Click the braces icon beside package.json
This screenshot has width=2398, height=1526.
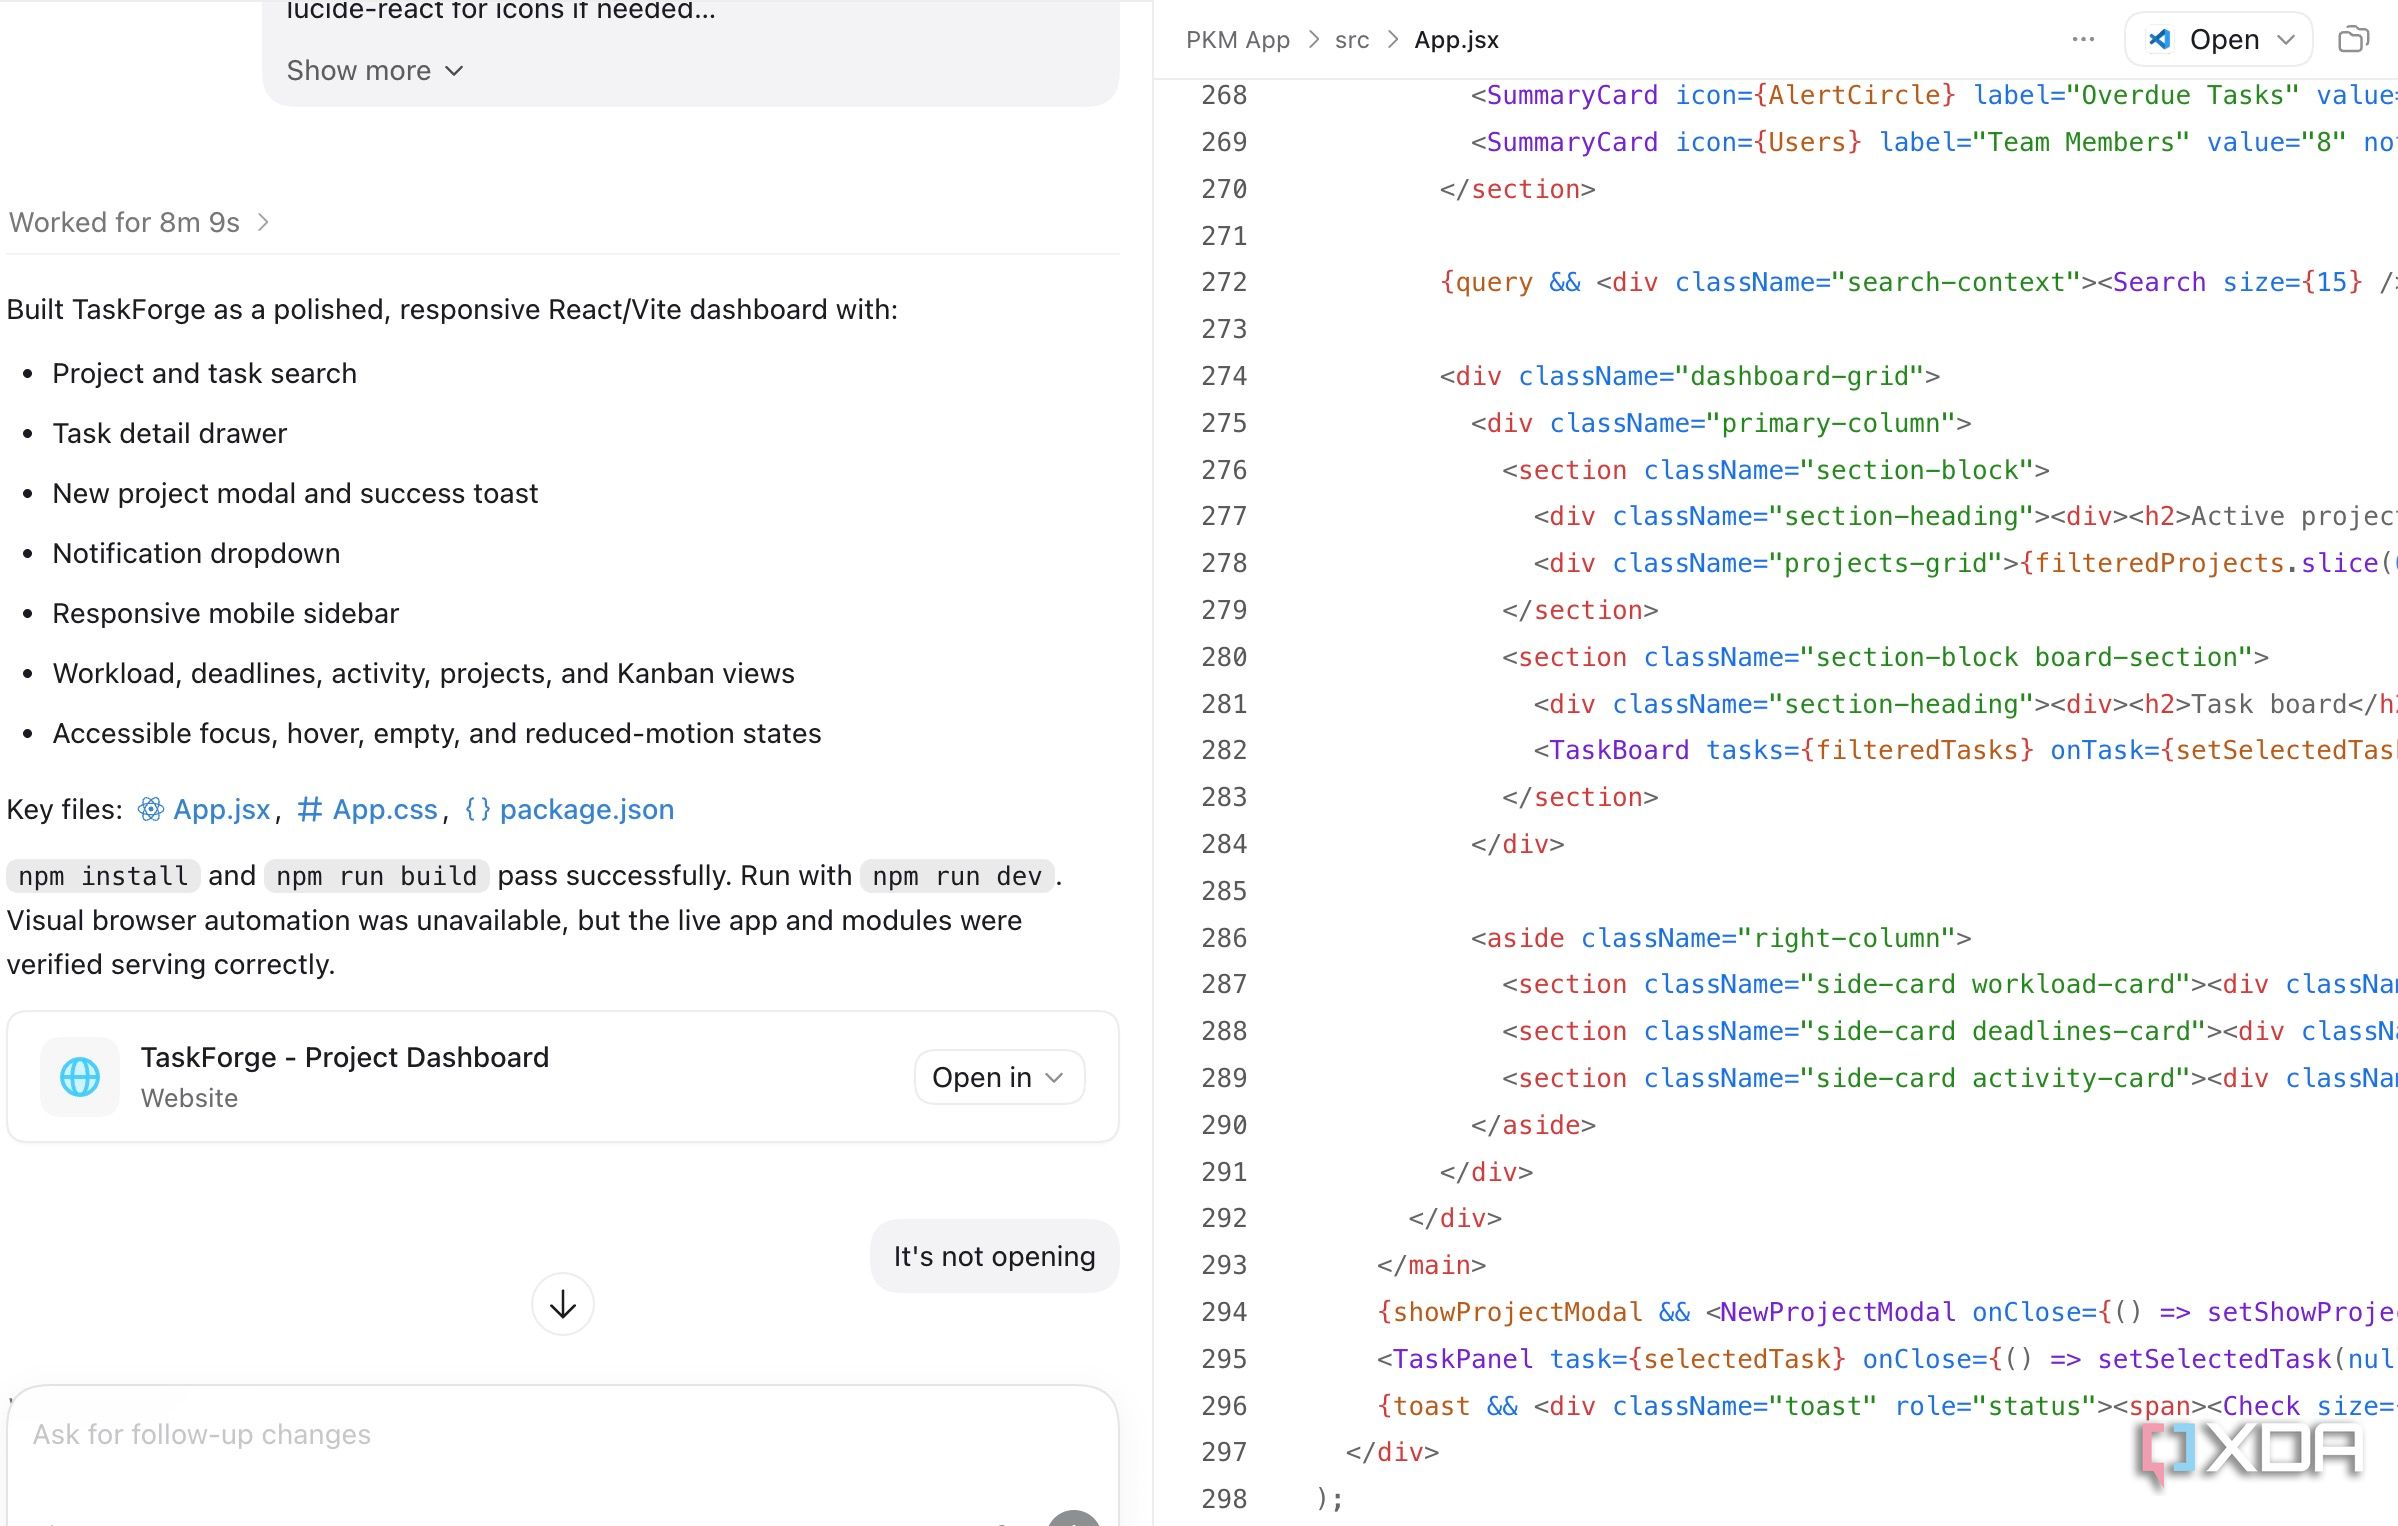coord(478,809)
